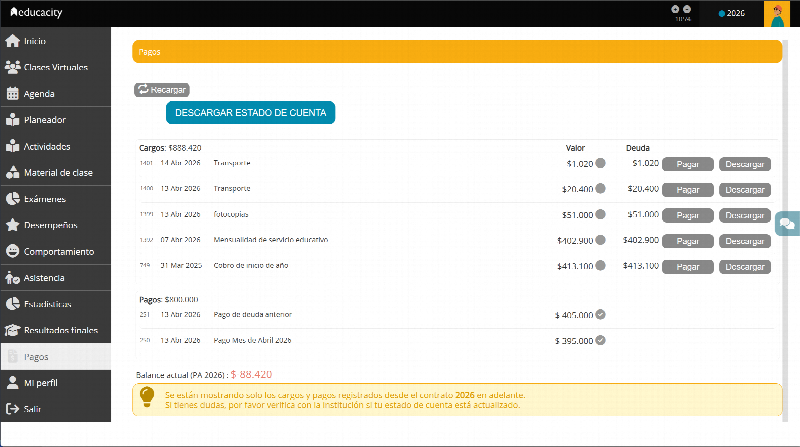Click status circle for $1.020 Transporte charge

point(601,163)
